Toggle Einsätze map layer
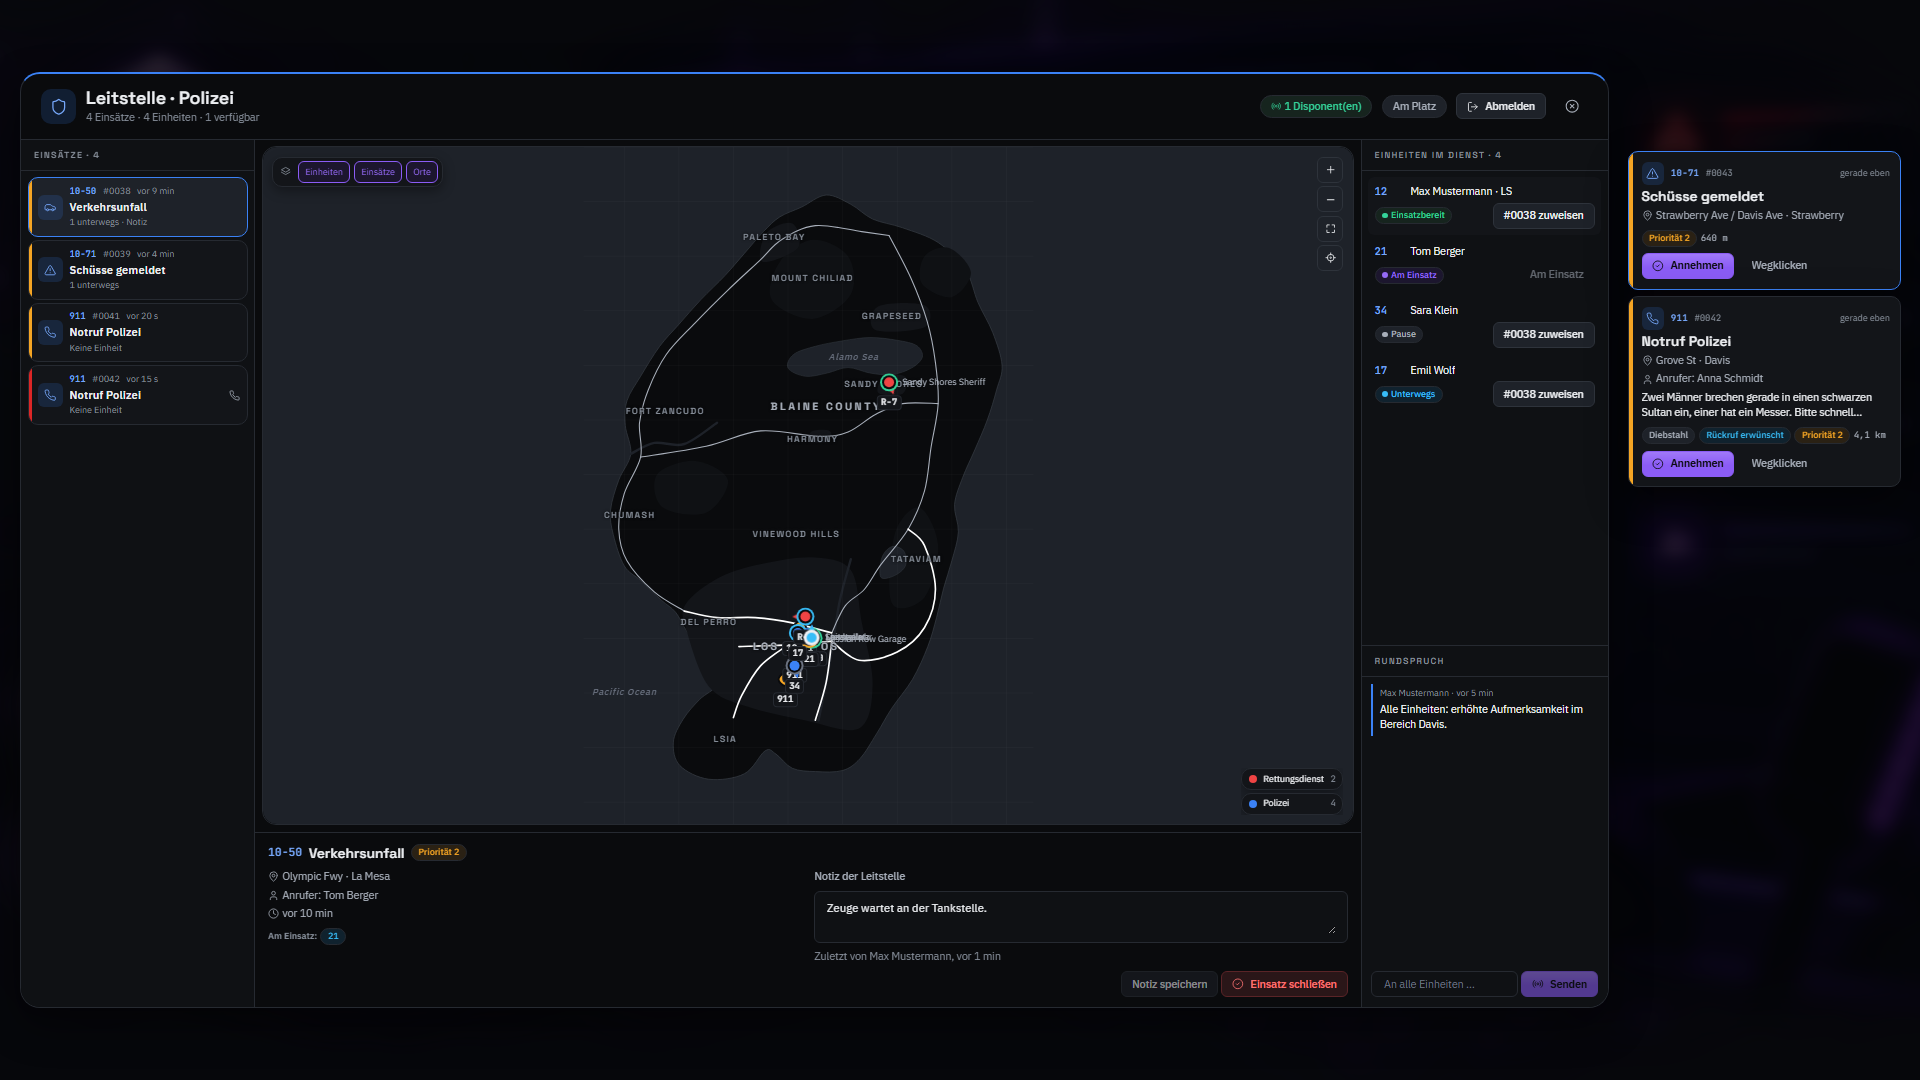Viewport: 1920px width, 1080px height. (x=378, y=172)
